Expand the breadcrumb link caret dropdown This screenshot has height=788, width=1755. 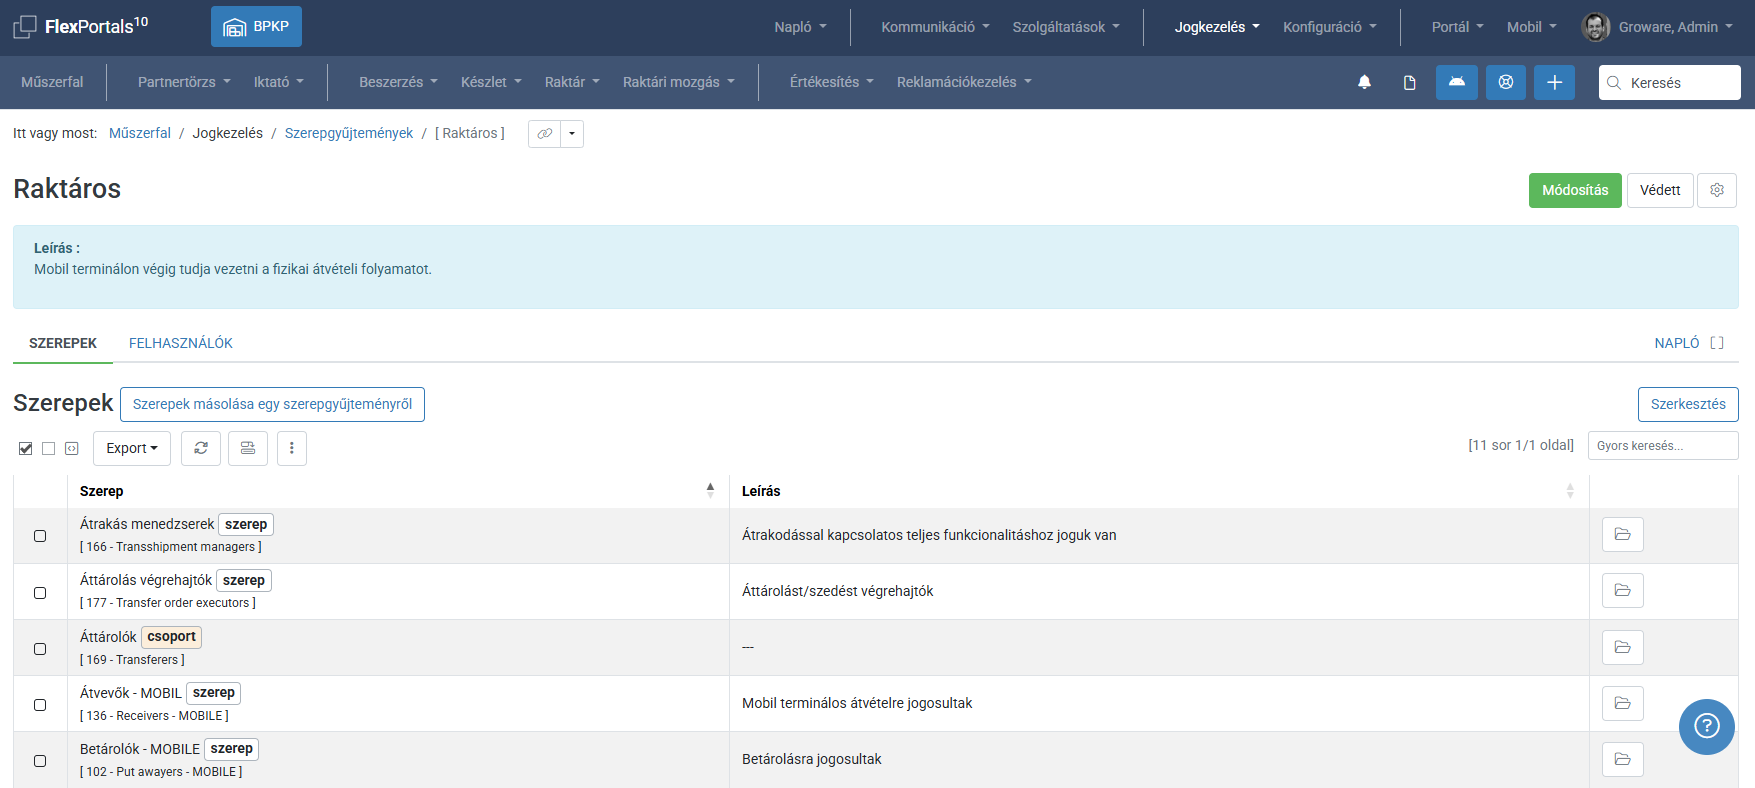click(572, 134)
